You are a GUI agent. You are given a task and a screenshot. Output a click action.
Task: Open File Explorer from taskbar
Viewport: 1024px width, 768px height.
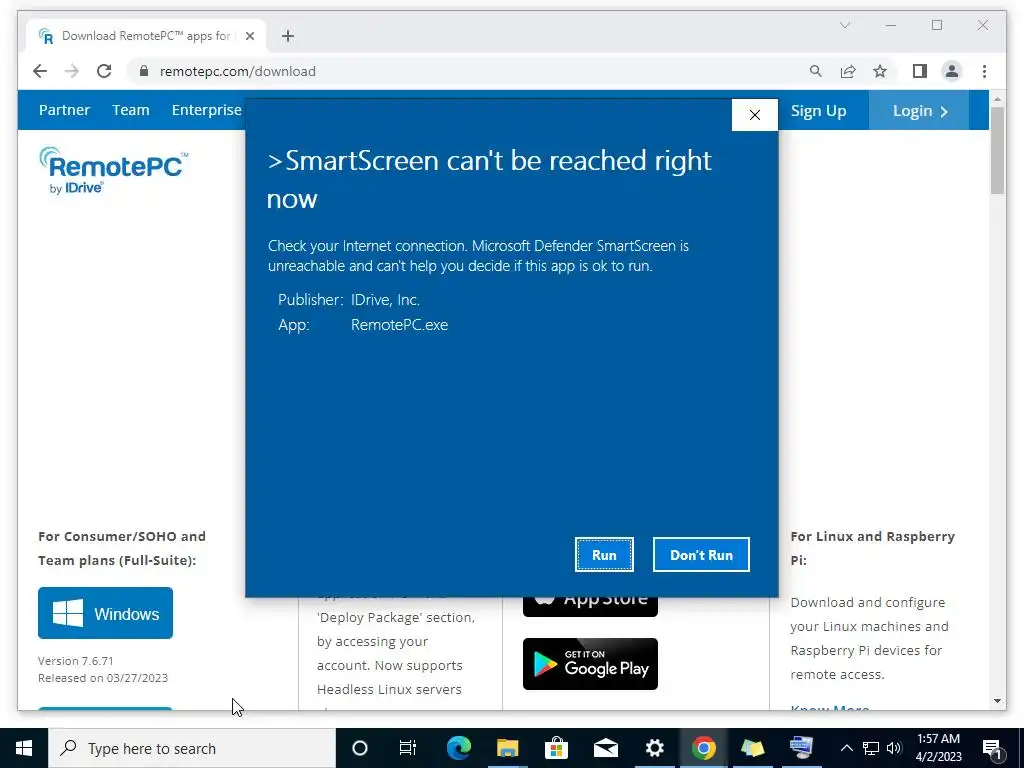tap(507, 748)
